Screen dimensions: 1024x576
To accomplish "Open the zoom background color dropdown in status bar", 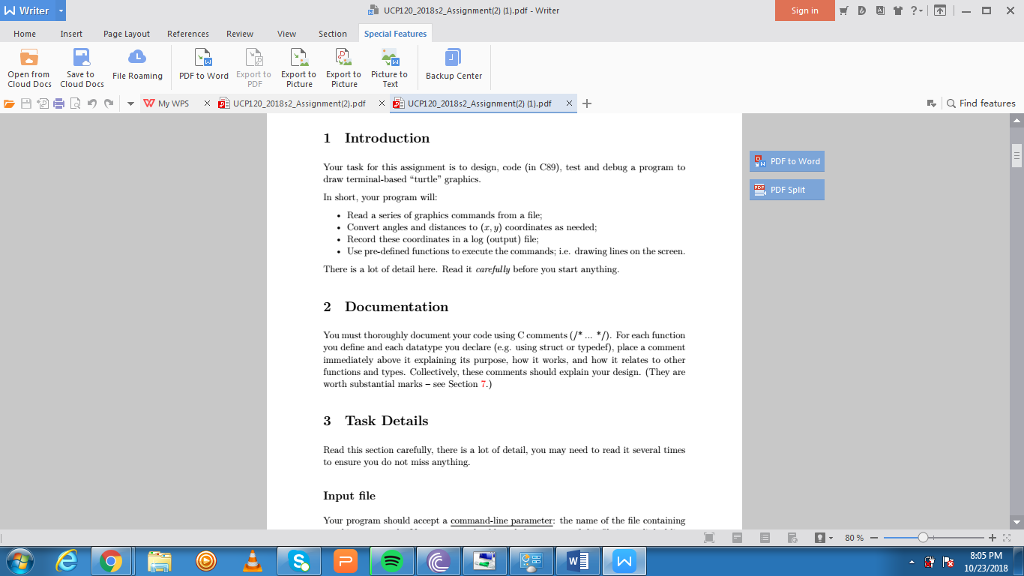I will 831,537.
